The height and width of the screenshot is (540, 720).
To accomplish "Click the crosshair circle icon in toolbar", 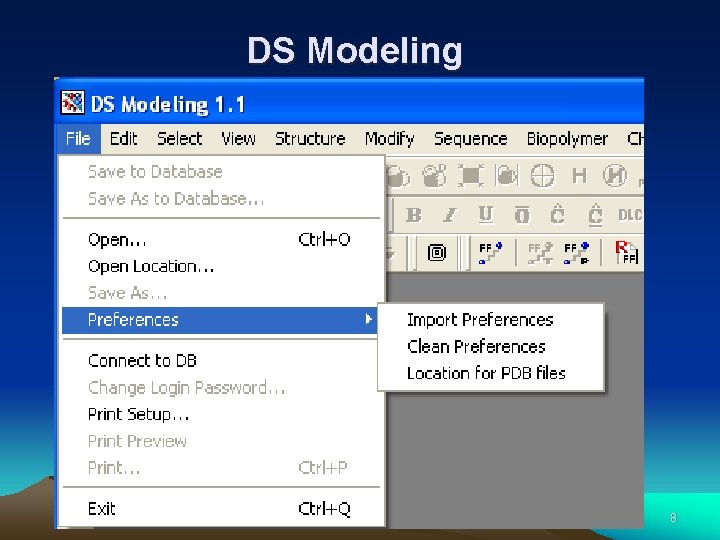I will click(543, 176).
